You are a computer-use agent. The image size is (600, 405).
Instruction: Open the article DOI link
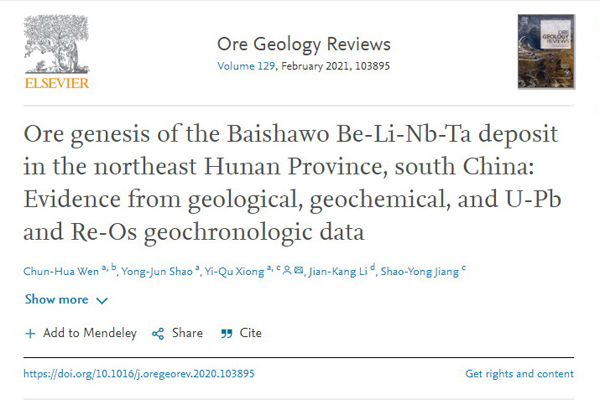(140, 373)
